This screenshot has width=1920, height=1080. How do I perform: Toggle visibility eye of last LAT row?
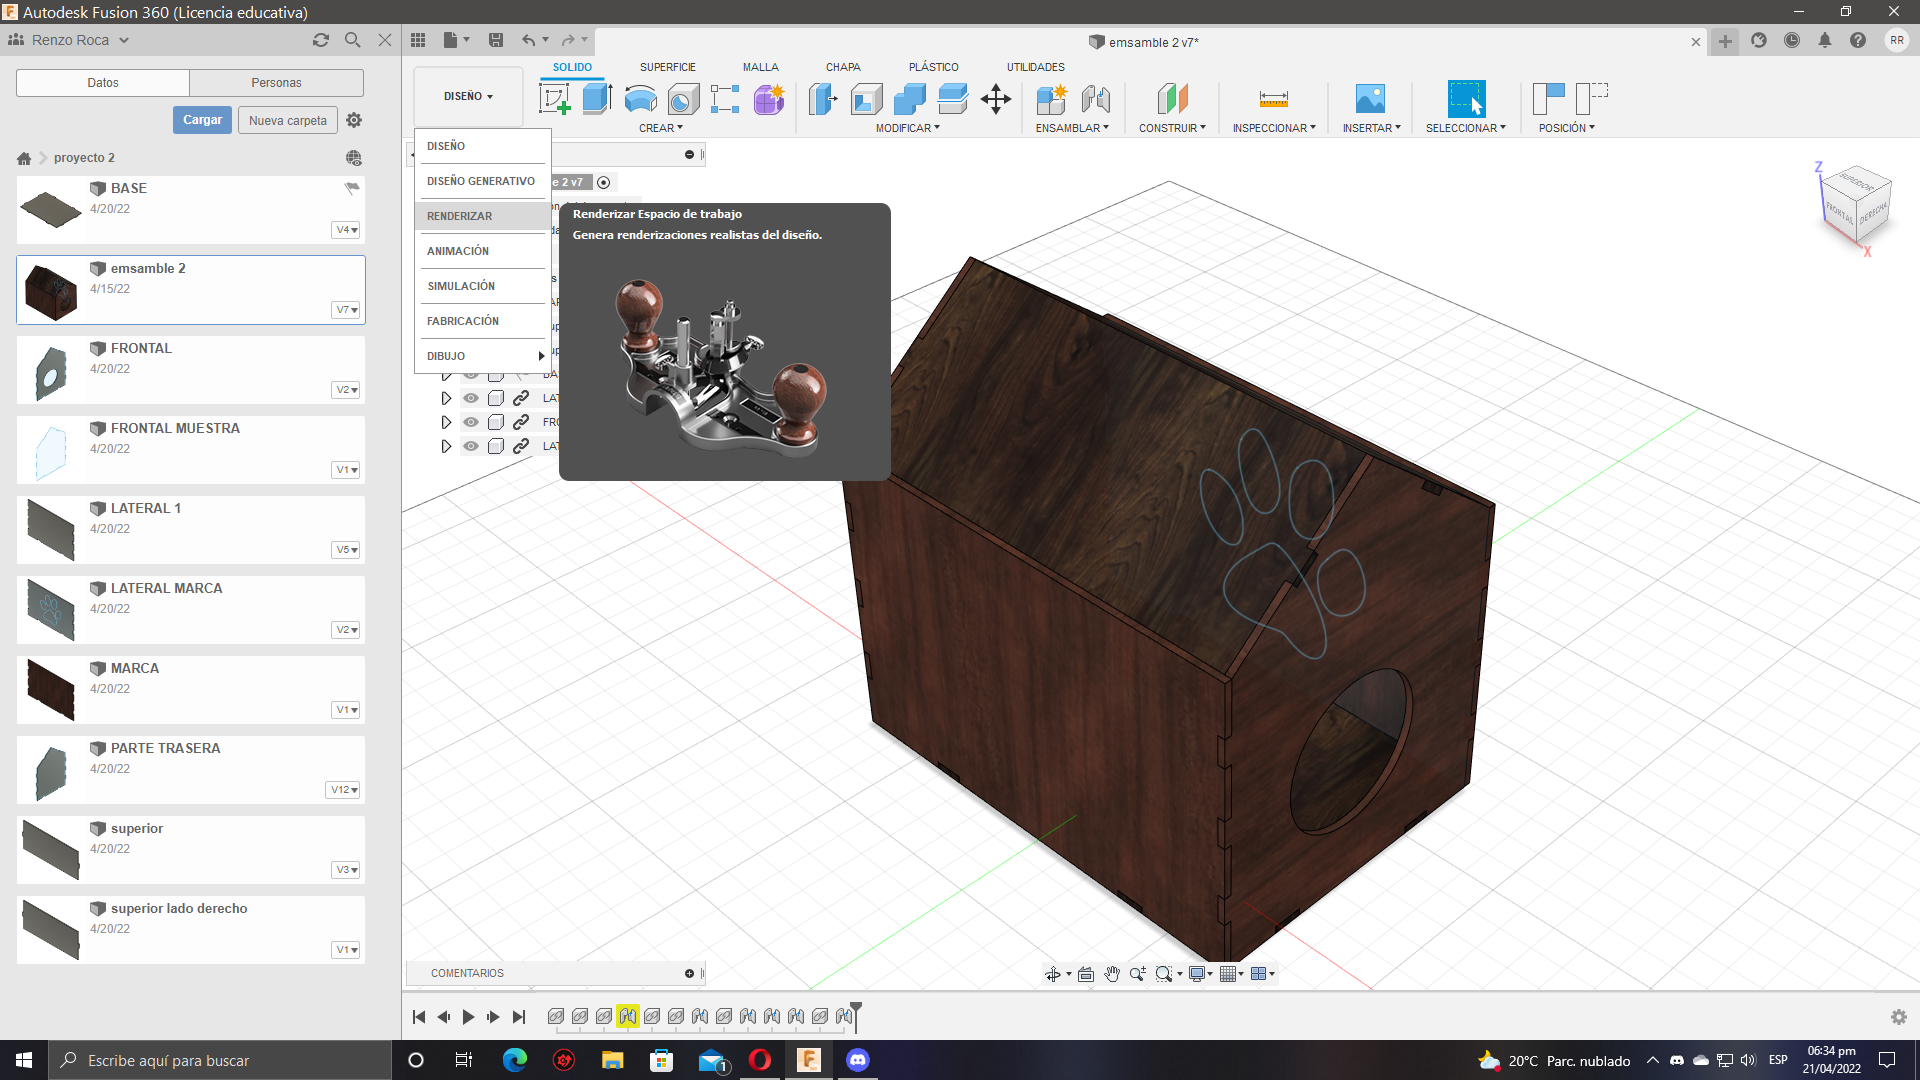pos(471,446)
